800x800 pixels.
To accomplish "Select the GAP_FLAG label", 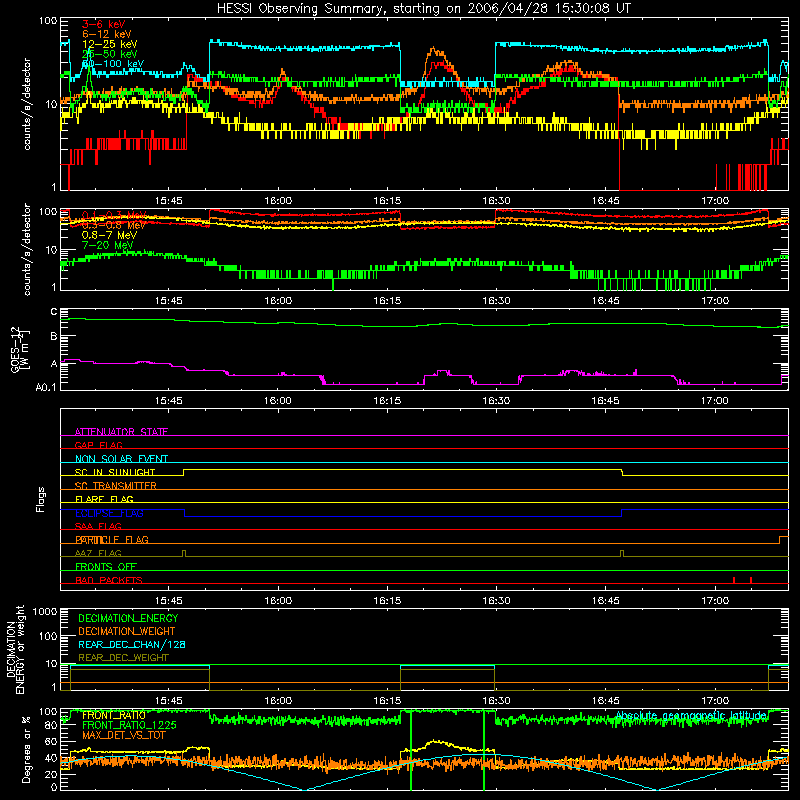I will pyautogui.click(x=98, y=445).
